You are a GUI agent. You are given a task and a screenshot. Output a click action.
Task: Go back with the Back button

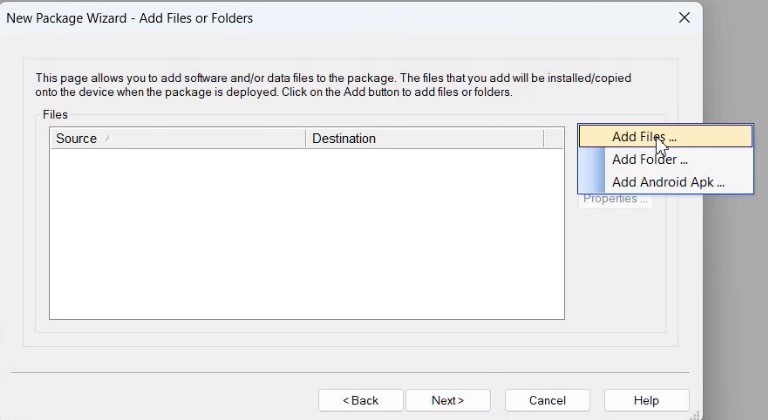361,400
